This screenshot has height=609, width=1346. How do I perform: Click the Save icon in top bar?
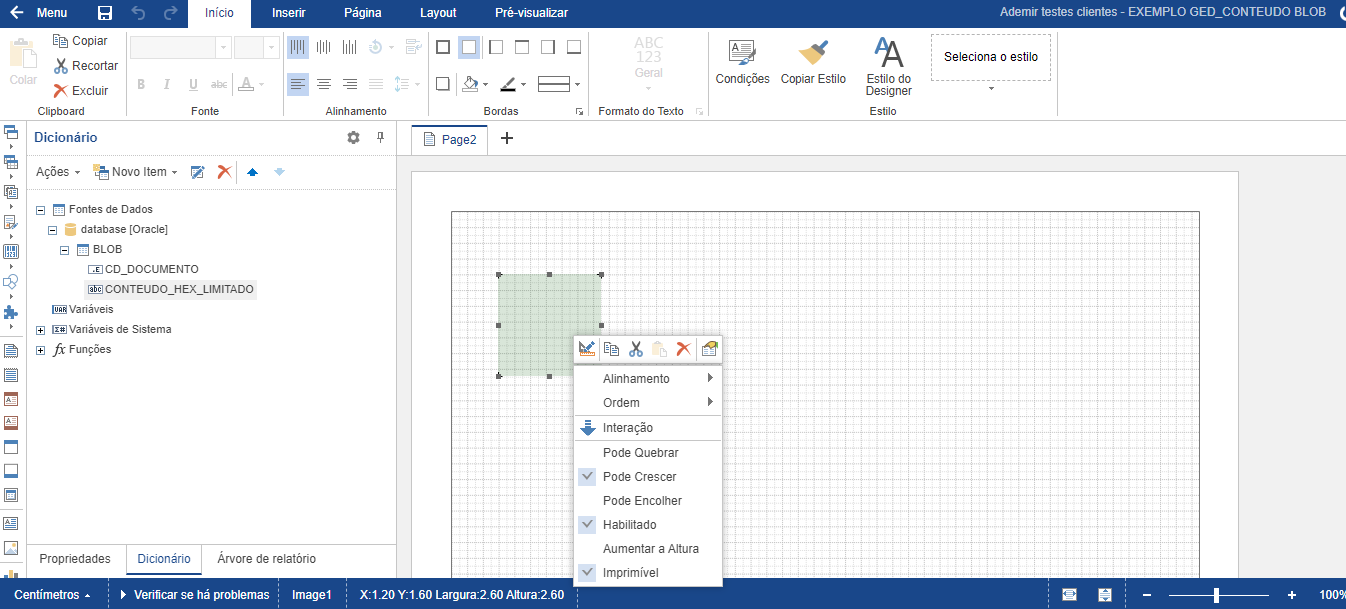click(105, 13)
